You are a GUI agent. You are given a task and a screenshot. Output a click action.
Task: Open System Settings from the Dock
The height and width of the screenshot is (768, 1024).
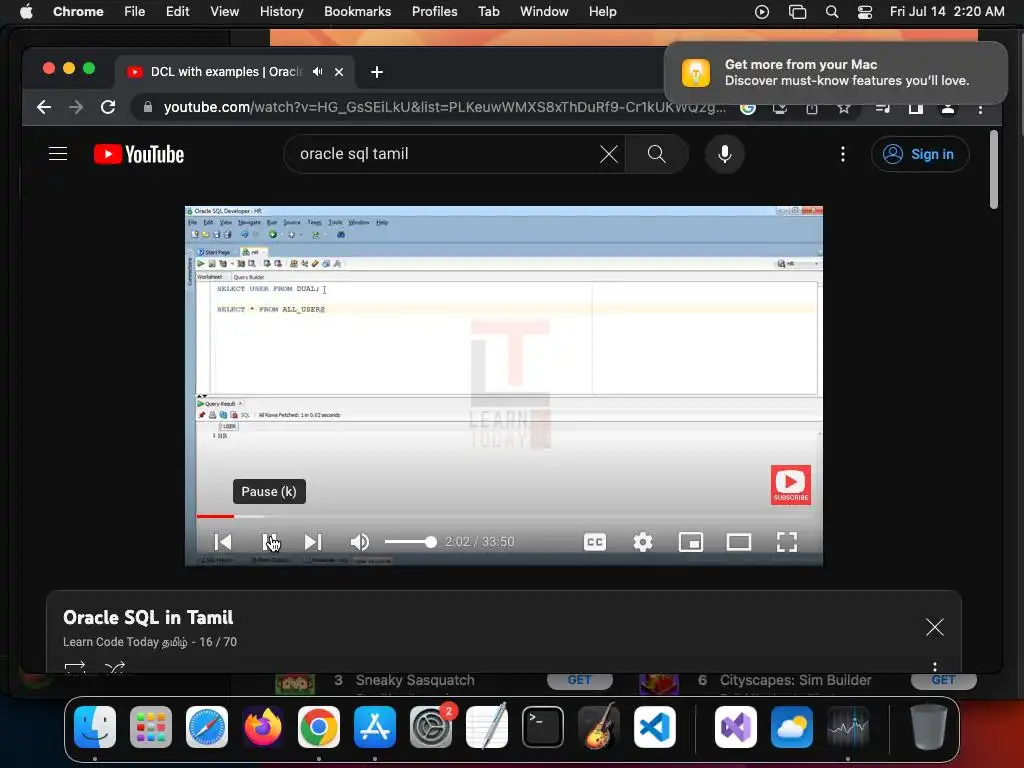pos(431,727)
